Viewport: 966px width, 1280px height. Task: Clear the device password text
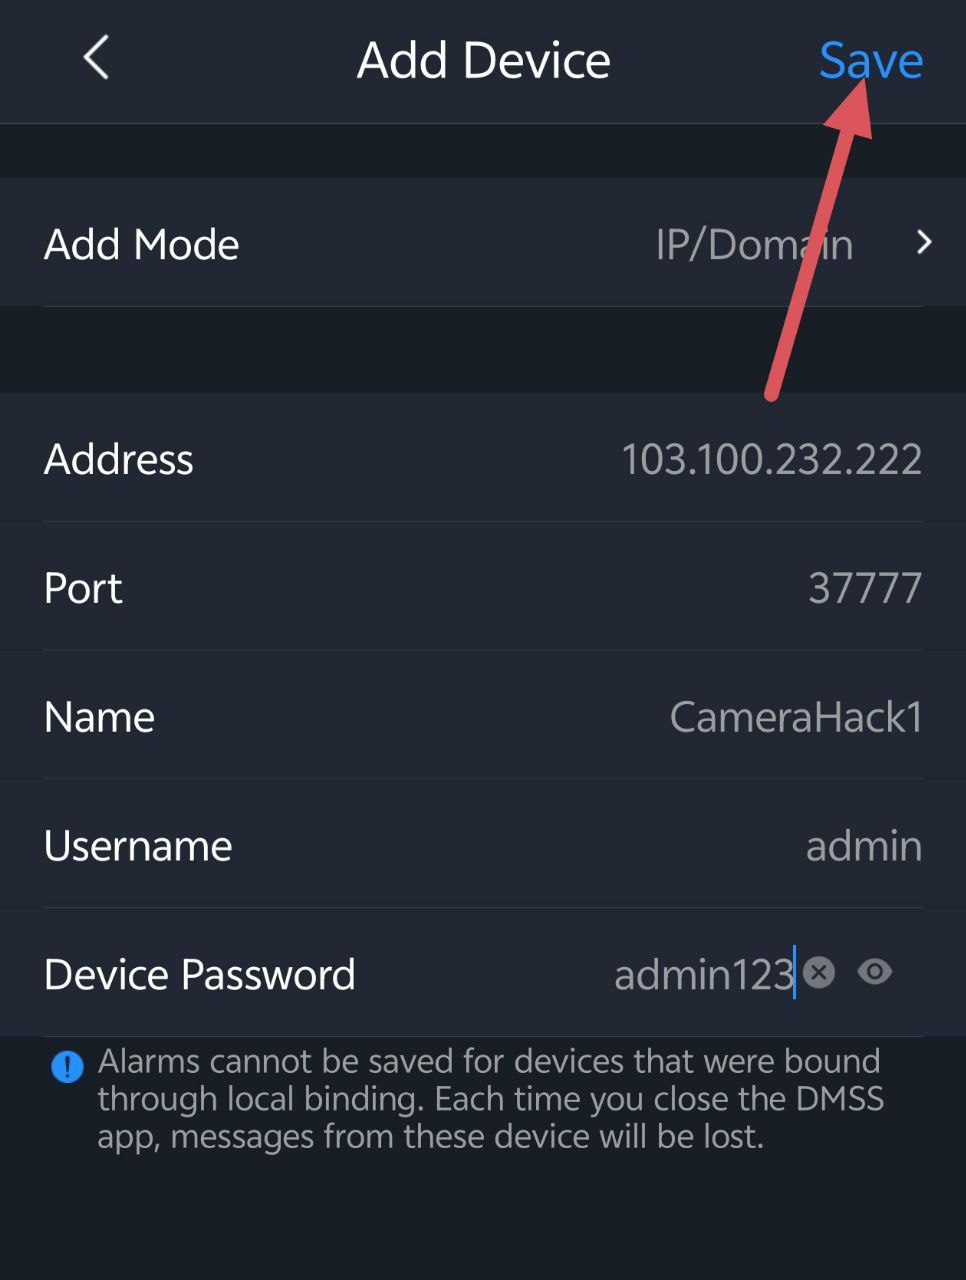point(819,972)
